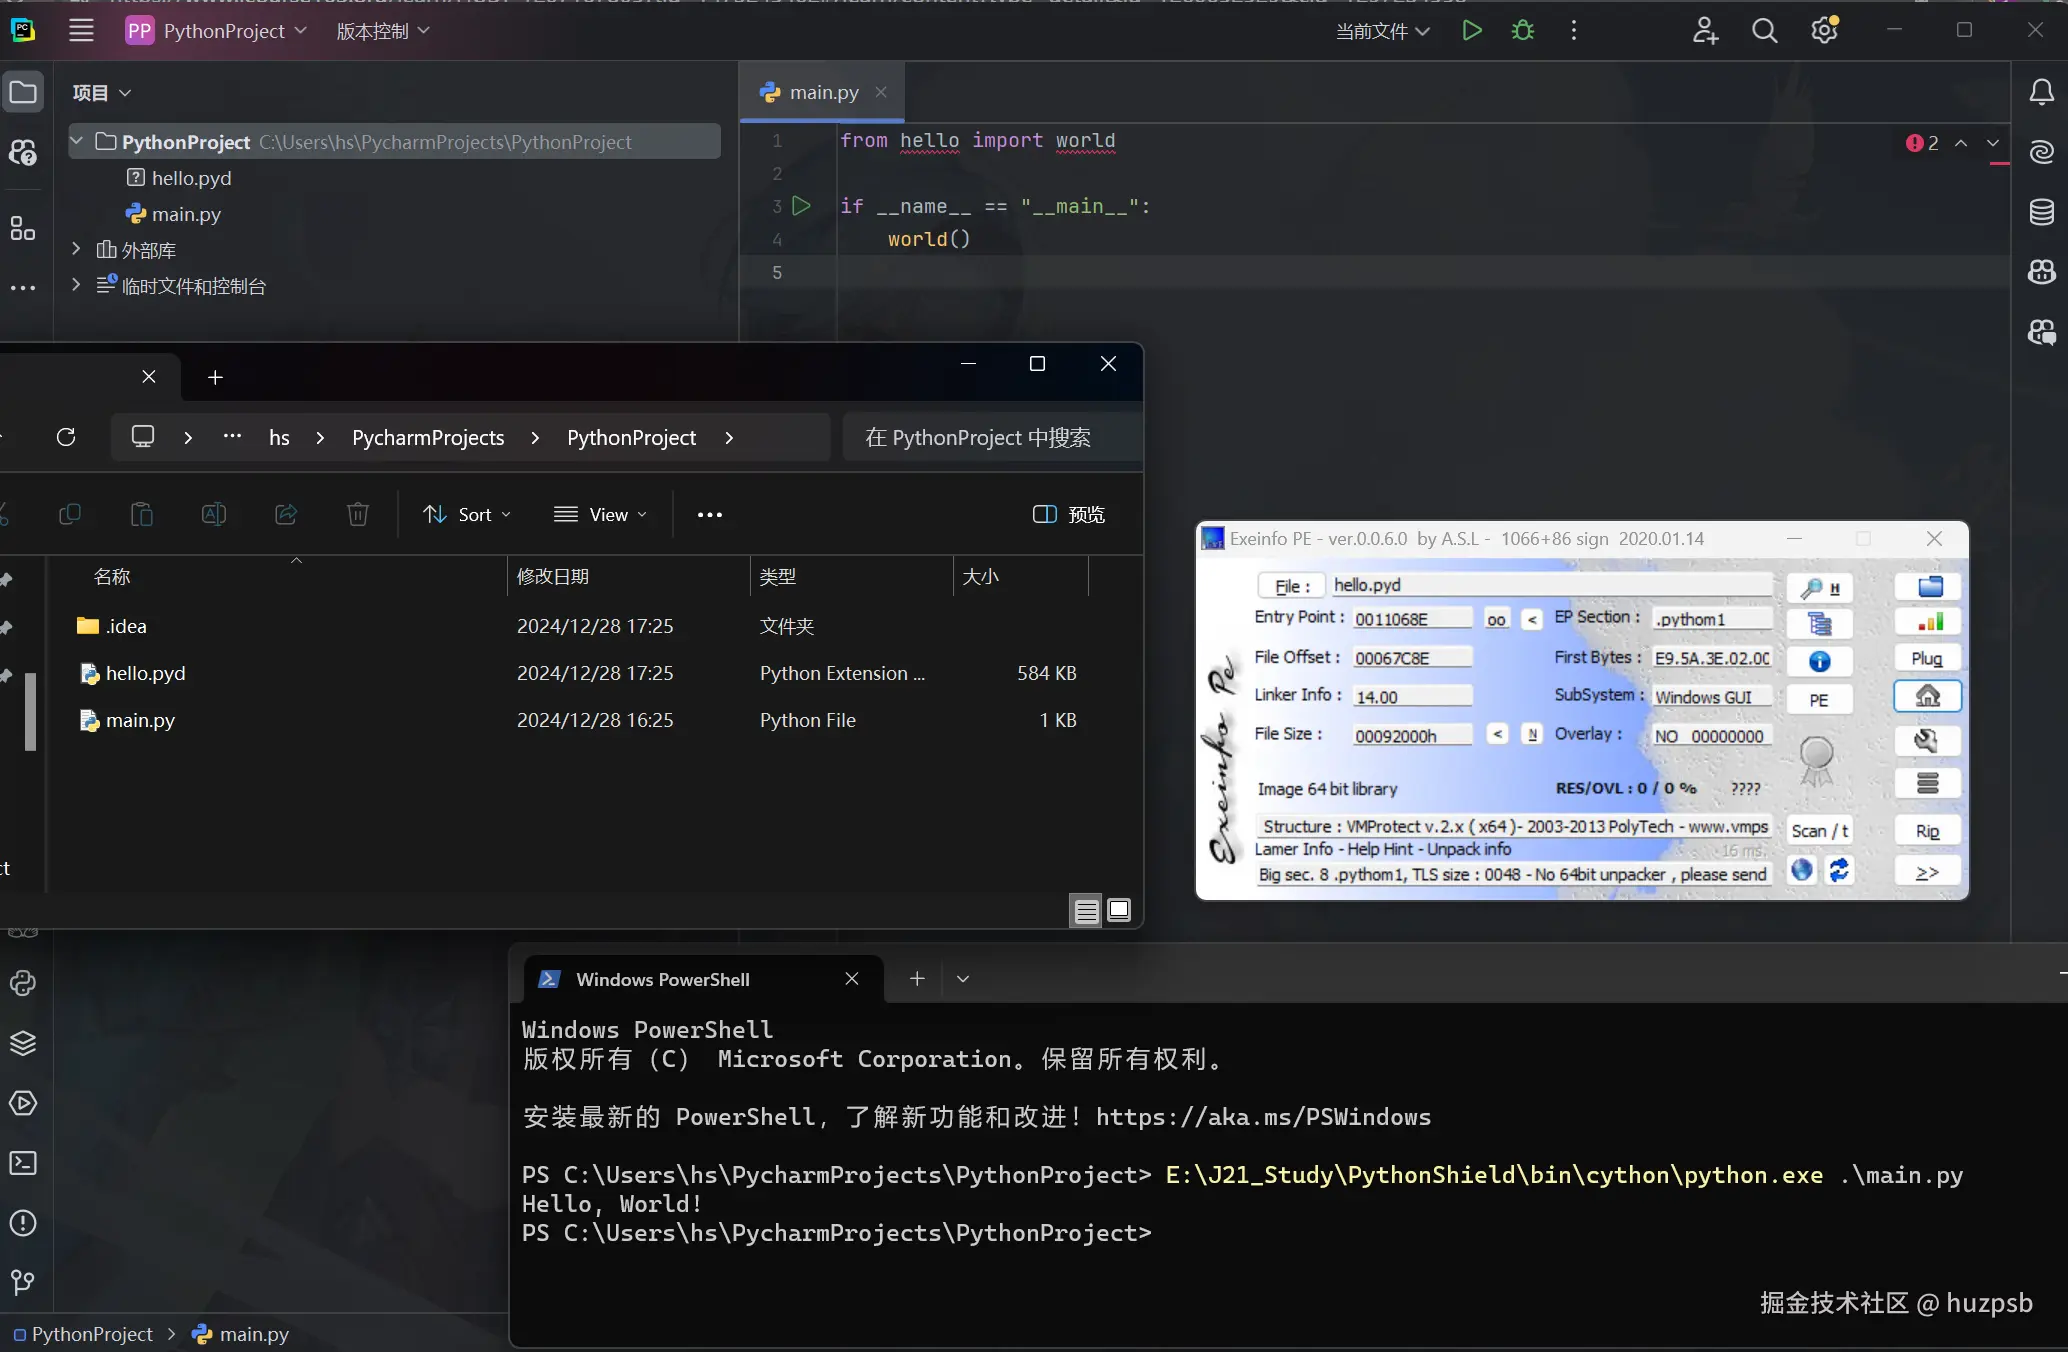Image resolution: width=2068 pixels, height=1352 pixels.
Task: Click the Scan / t button
Action: point(1818,831)
